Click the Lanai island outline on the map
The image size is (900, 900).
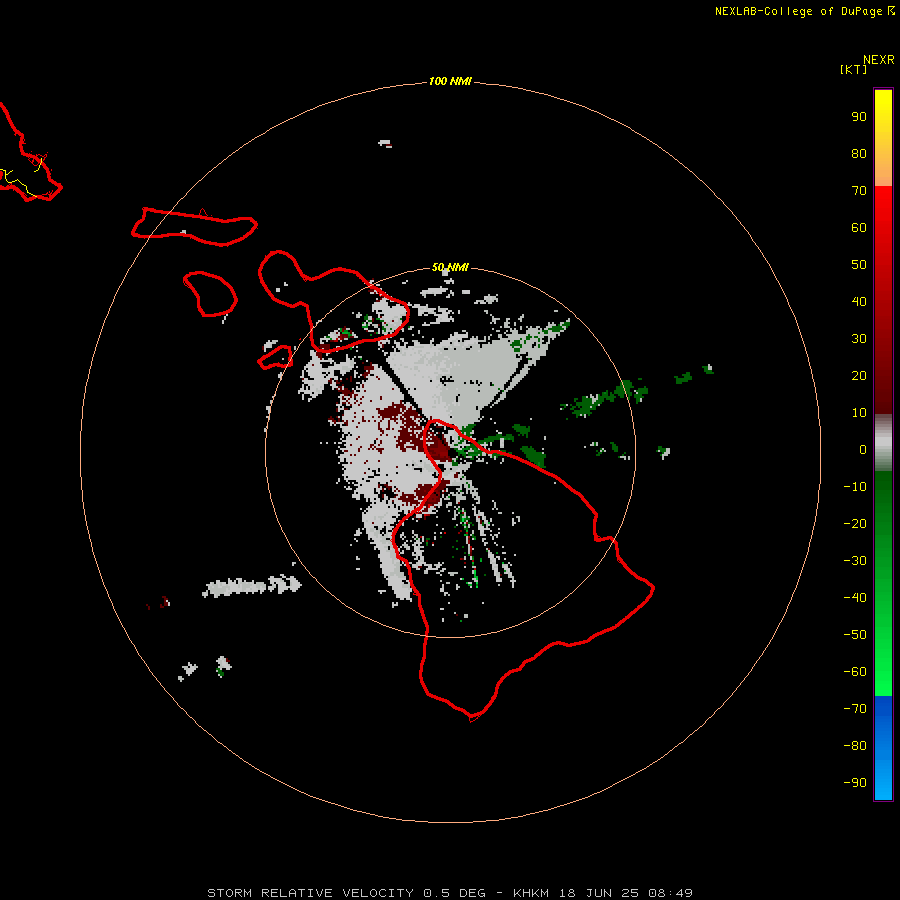pyautogui.click(x=211, y=294)
